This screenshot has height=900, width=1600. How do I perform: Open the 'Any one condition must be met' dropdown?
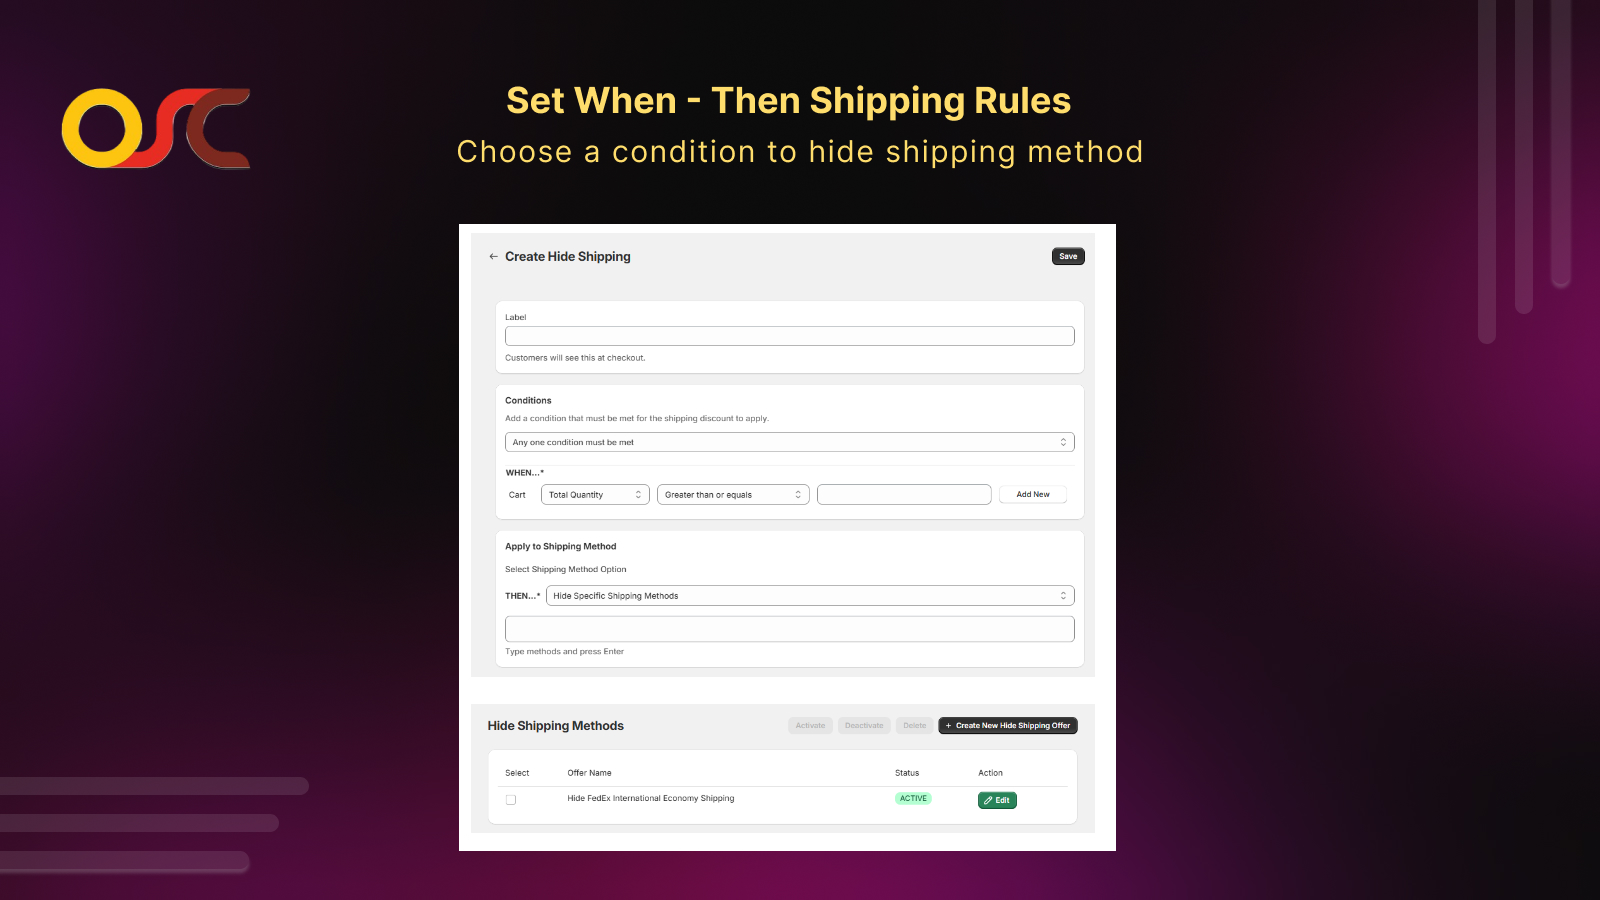coord(789,441)
